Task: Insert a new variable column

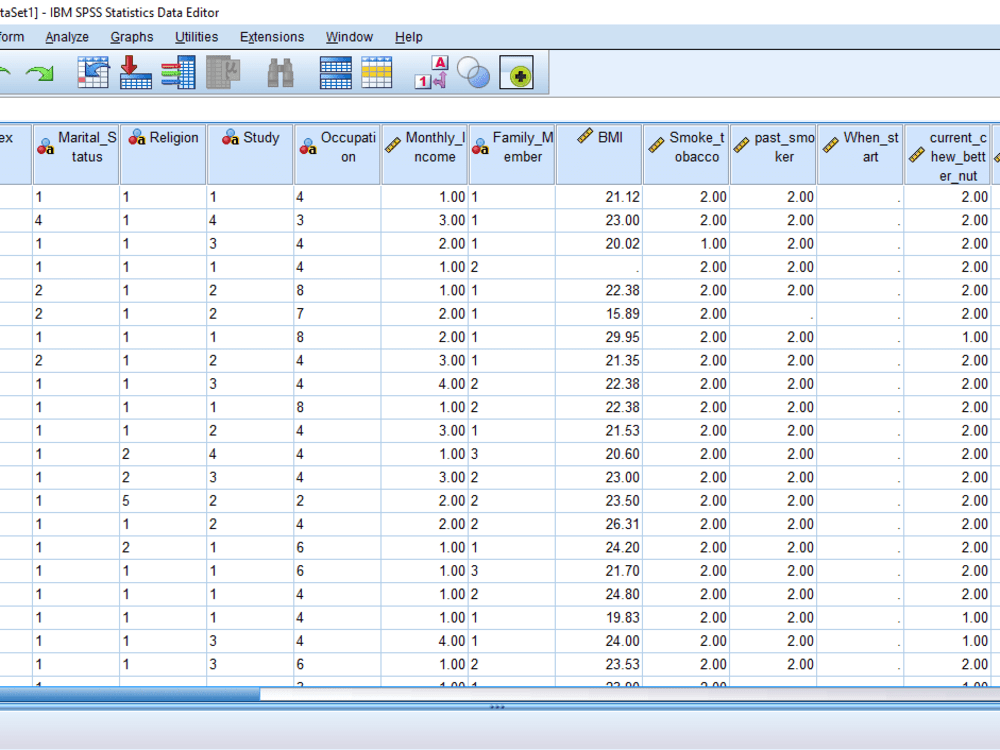Action: tap(377, 72)
